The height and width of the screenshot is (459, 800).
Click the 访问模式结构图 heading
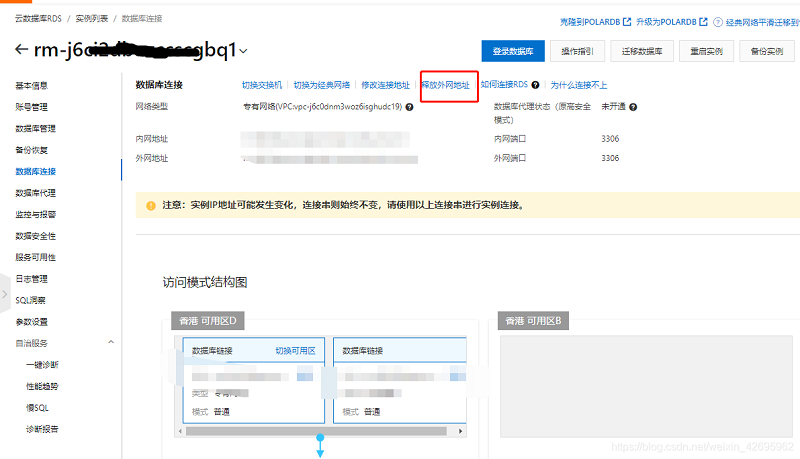[205, 282]
